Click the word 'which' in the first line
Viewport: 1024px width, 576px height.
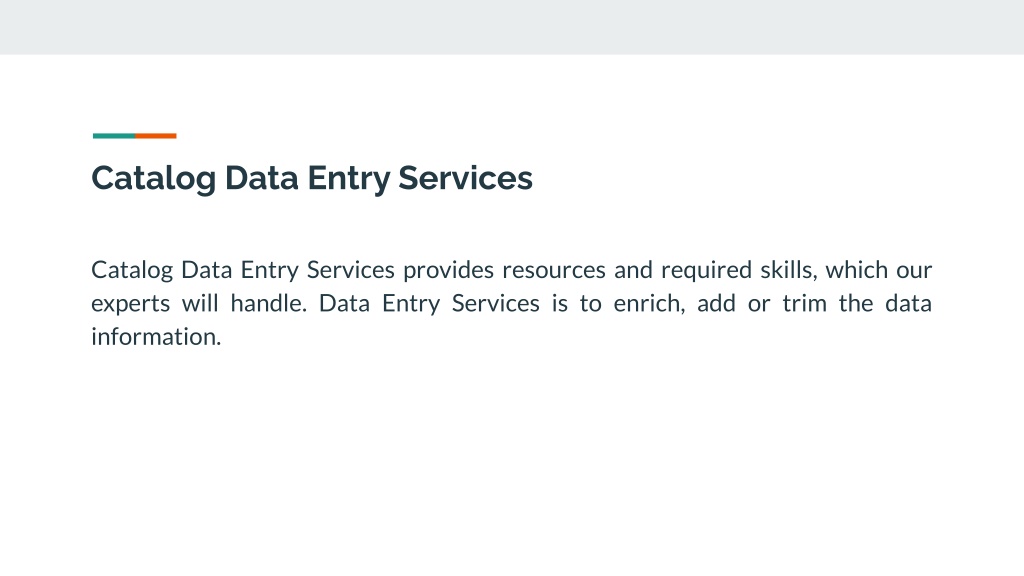[x=856, y=270]
